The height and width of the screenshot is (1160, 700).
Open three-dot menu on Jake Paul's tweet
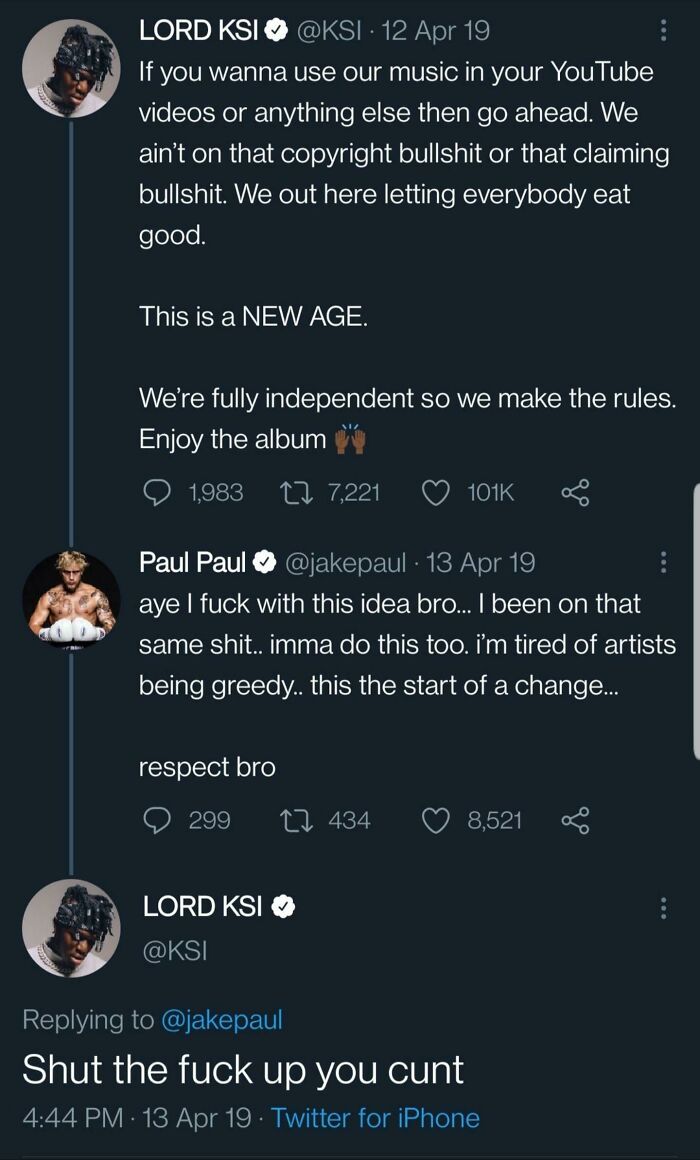click(664, 563)
